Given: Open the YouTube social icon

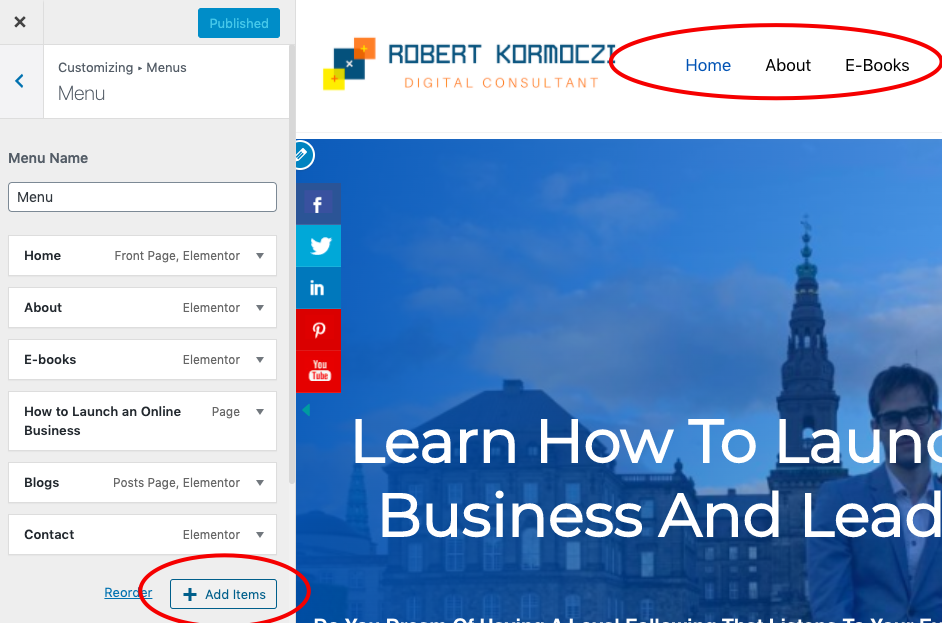Looking at the screenshot, I should (x=318, y=371).
